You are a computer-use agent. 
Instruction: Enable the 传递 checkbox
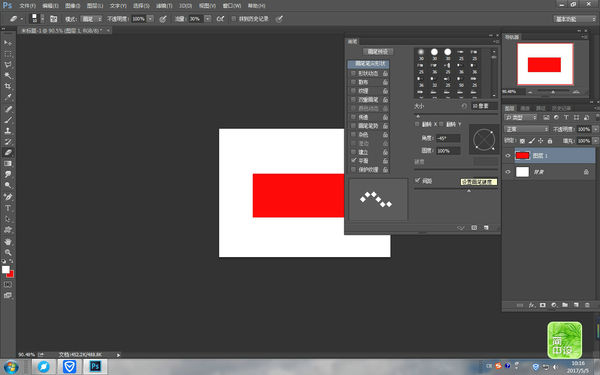click(x=354, y=117)
